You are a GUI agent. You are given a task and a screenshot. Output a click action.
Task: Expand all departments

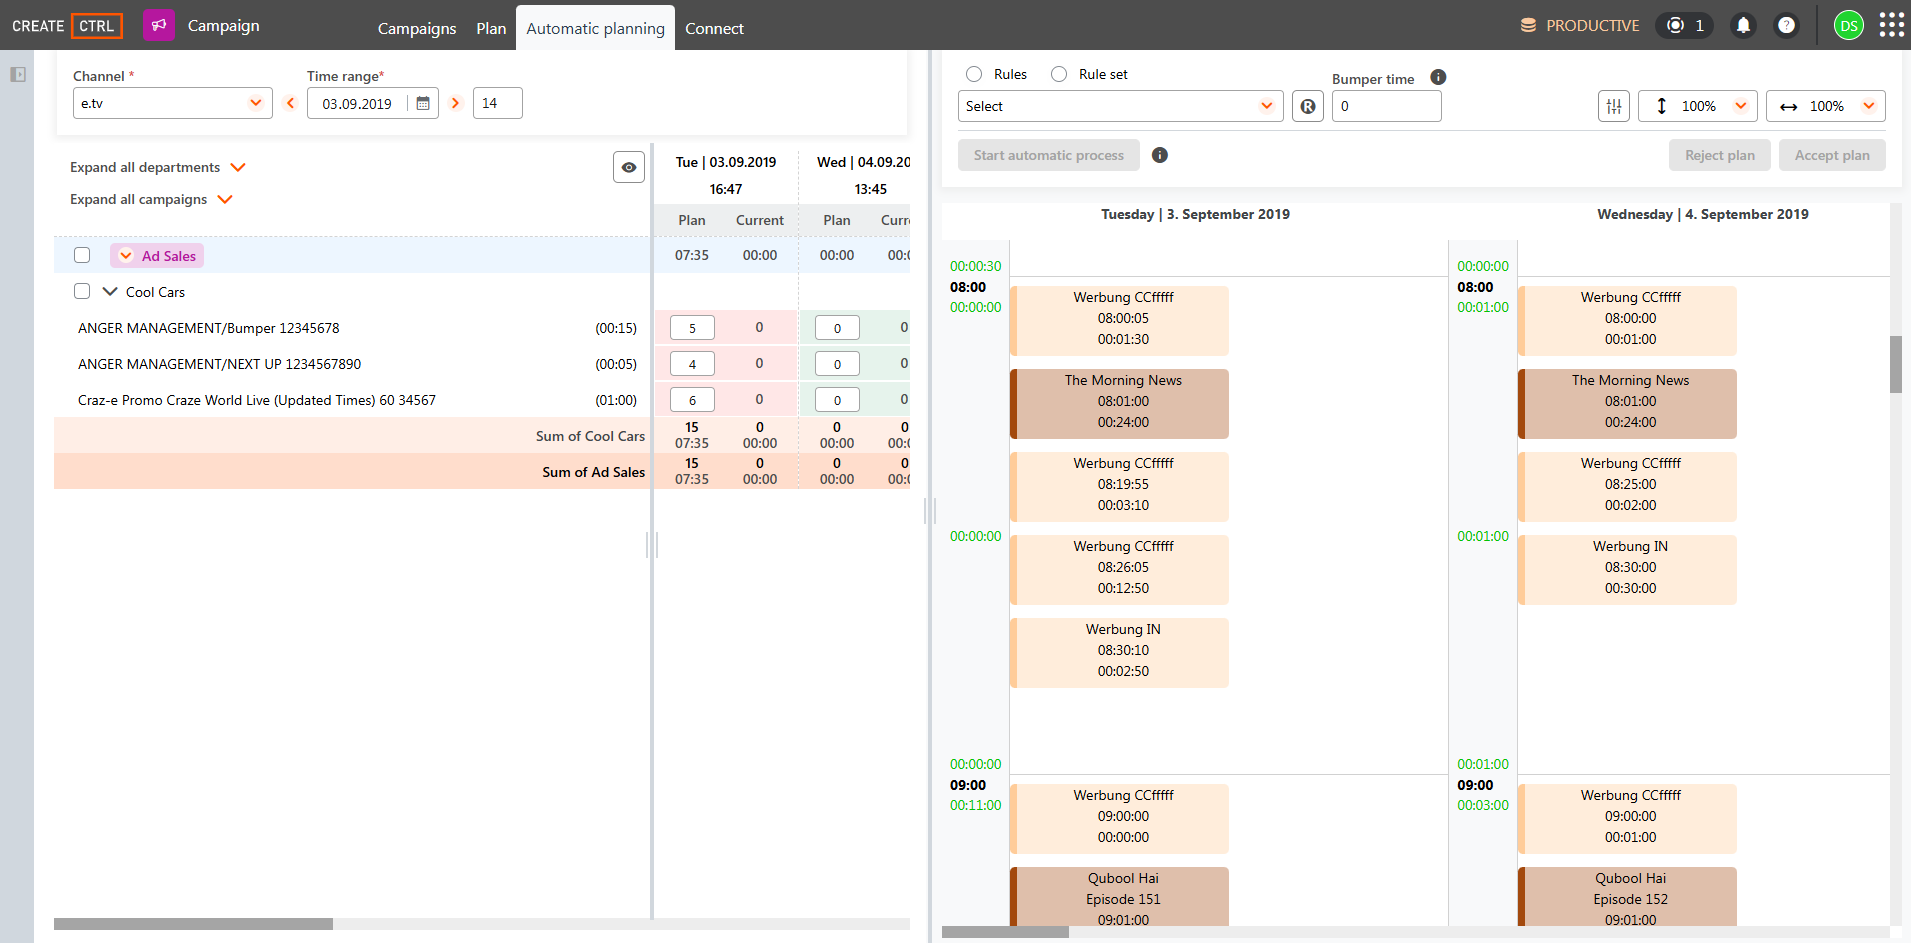158,167
